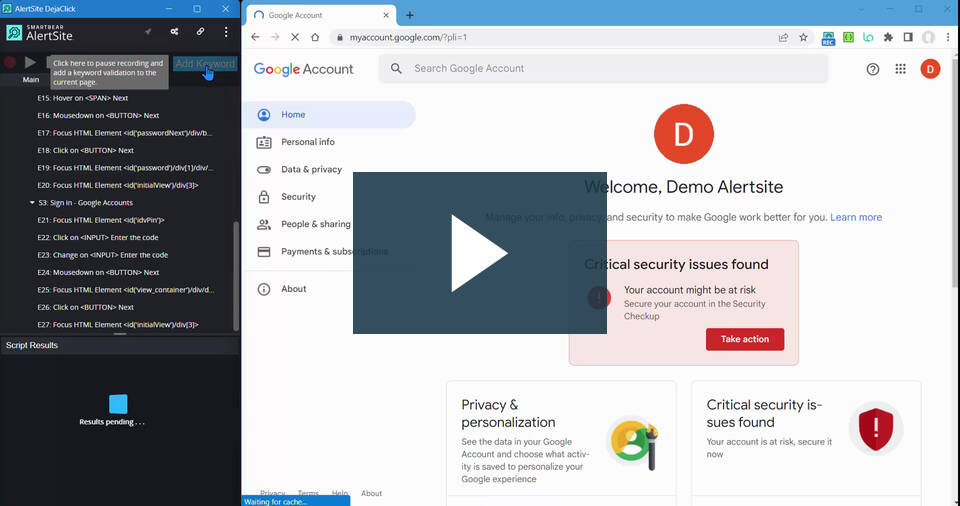Open the Chrome extensions puzzle icon
960x506 pixels.
click(x=888, y=37)
